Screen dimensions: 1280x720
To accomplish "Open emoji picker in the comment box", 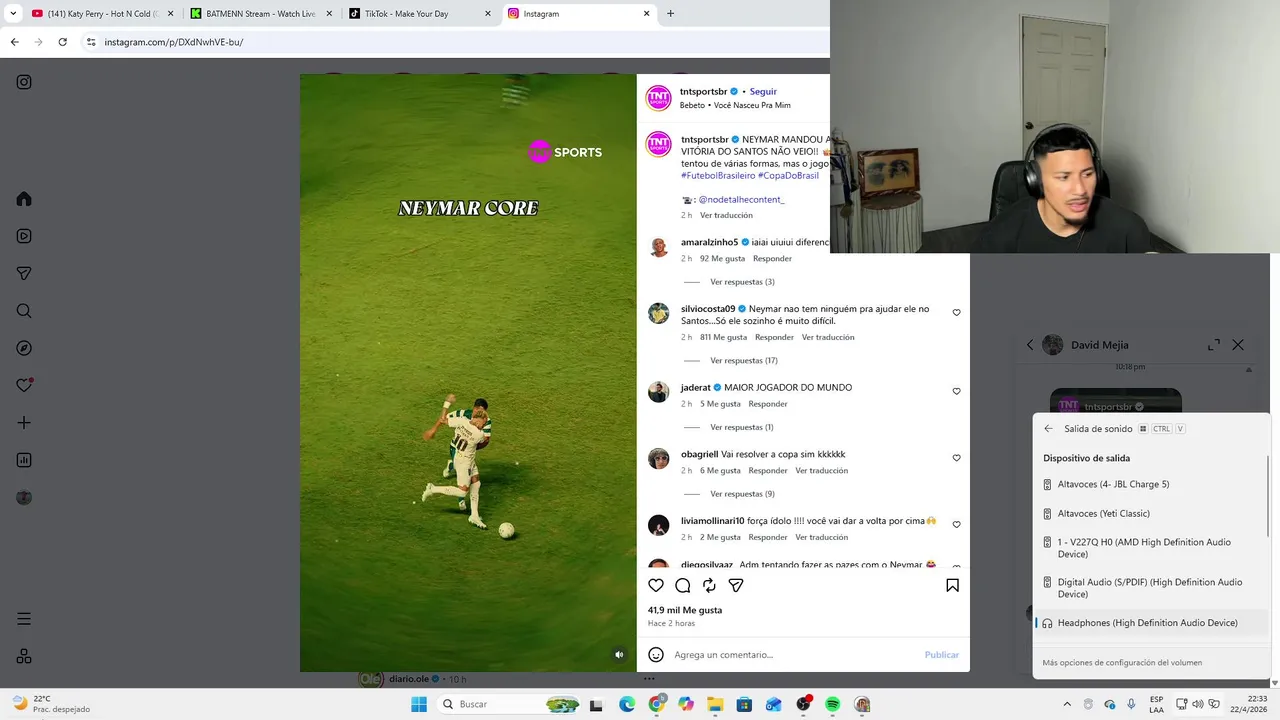I will tap(656, 655).
